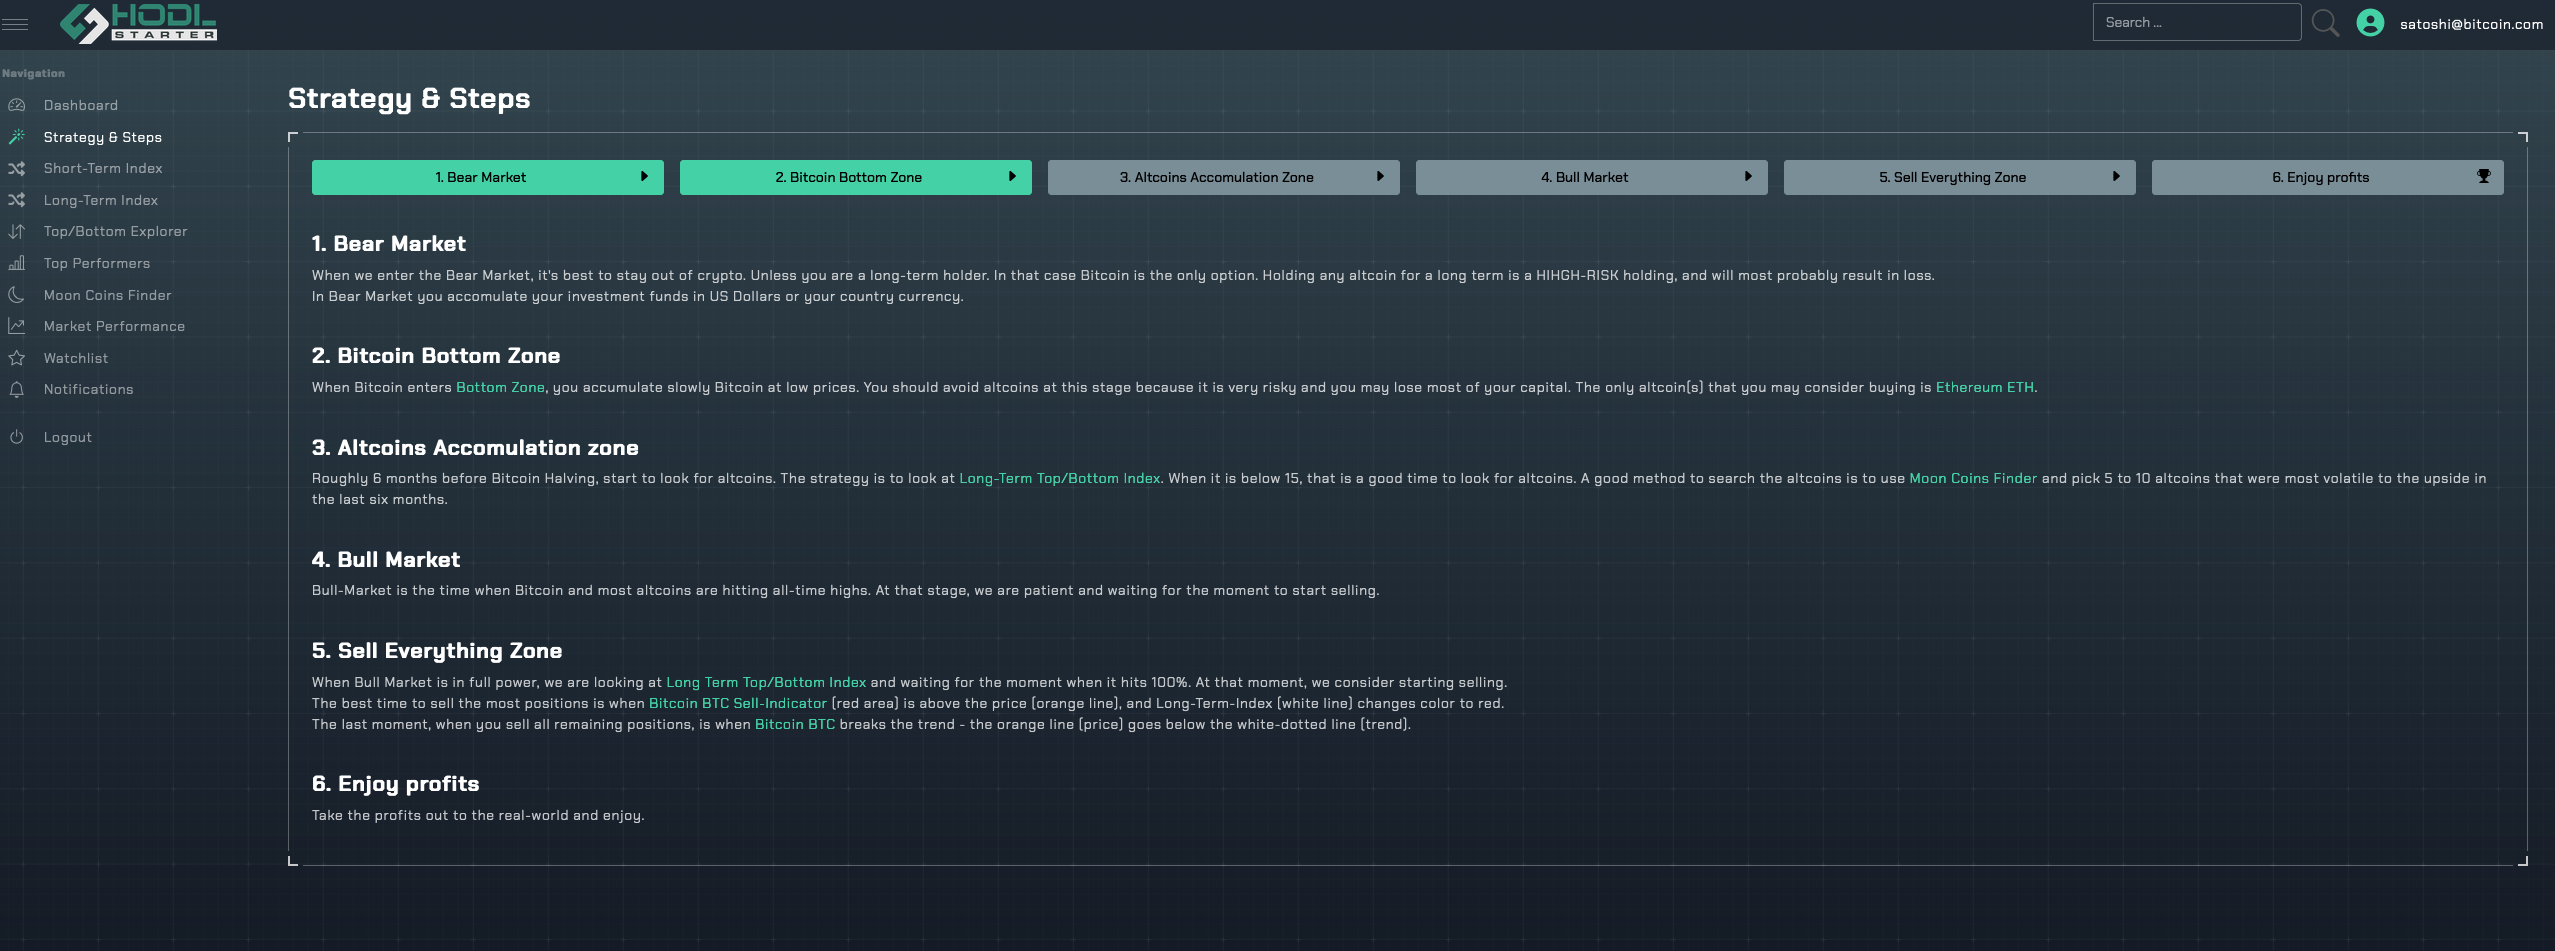
Task: Select Strategy & Steps in navigation
Action: [x=103, y=137]
